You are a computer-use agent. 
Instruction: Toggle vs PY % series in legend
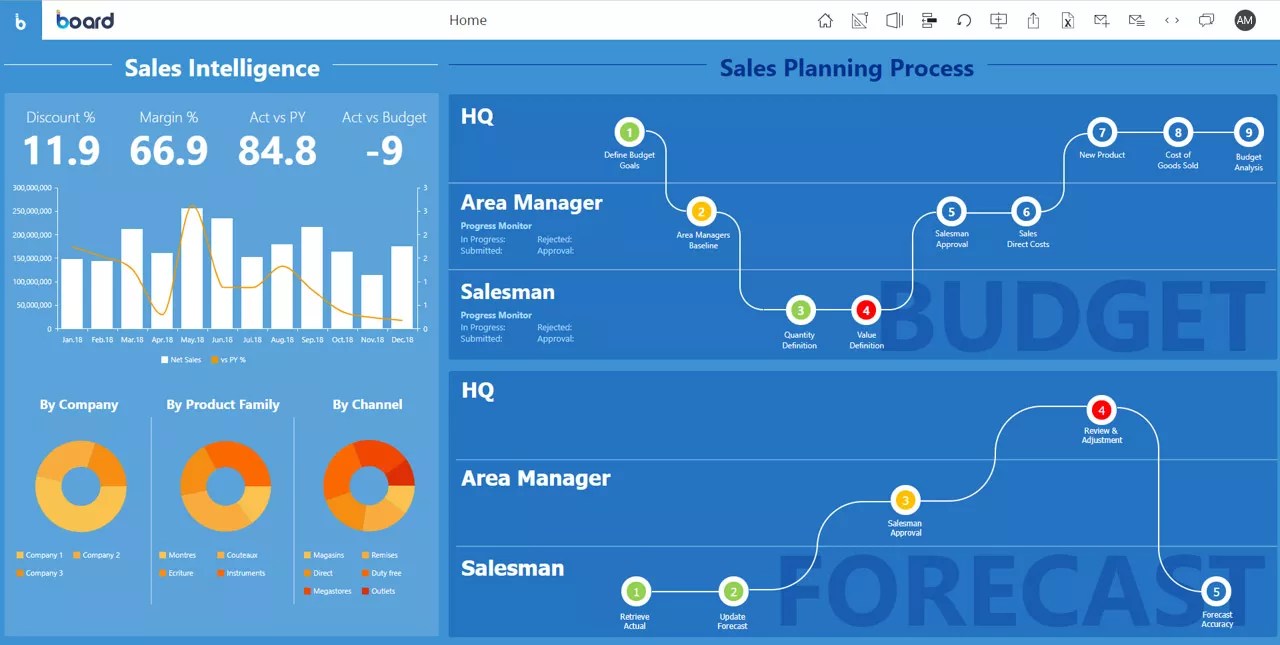tap(227, 359)
